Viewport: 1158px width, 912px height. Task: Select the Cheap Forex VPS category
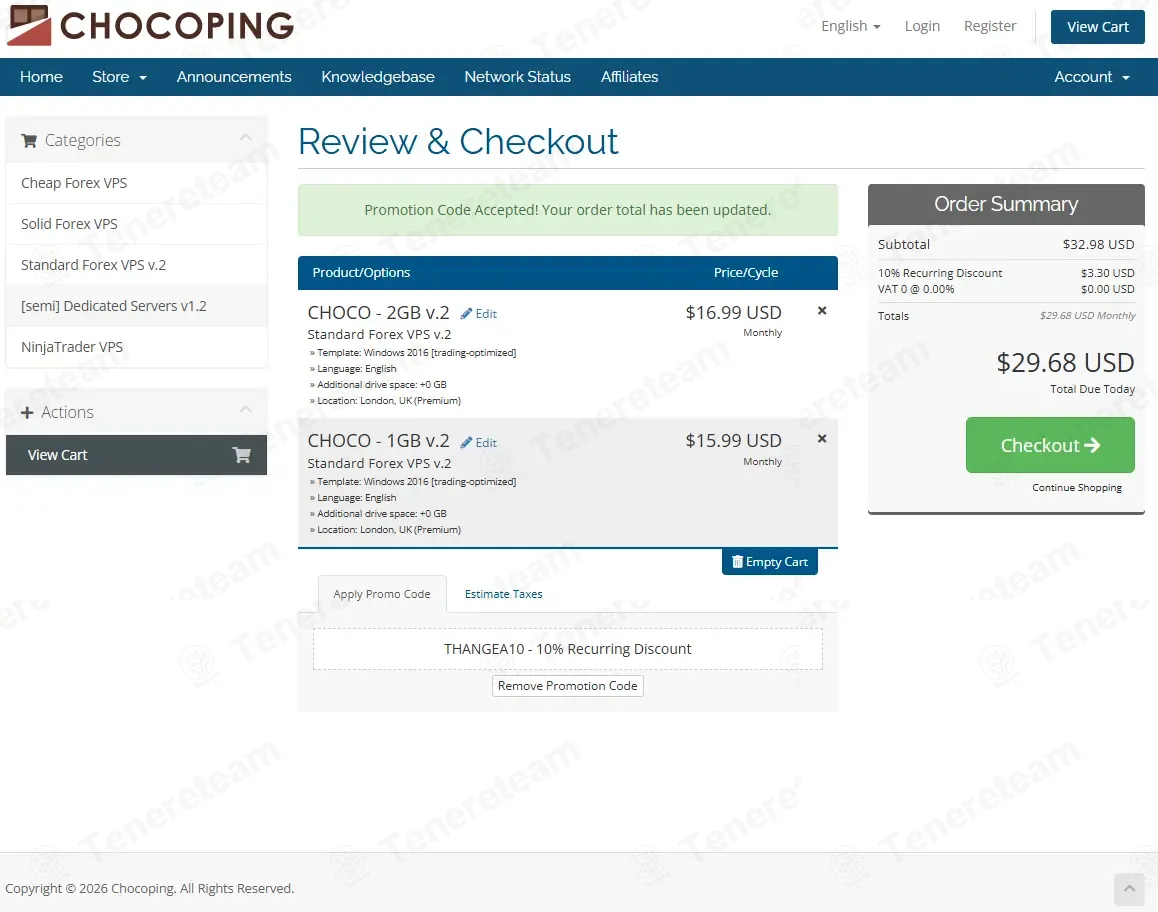[137, 183]
